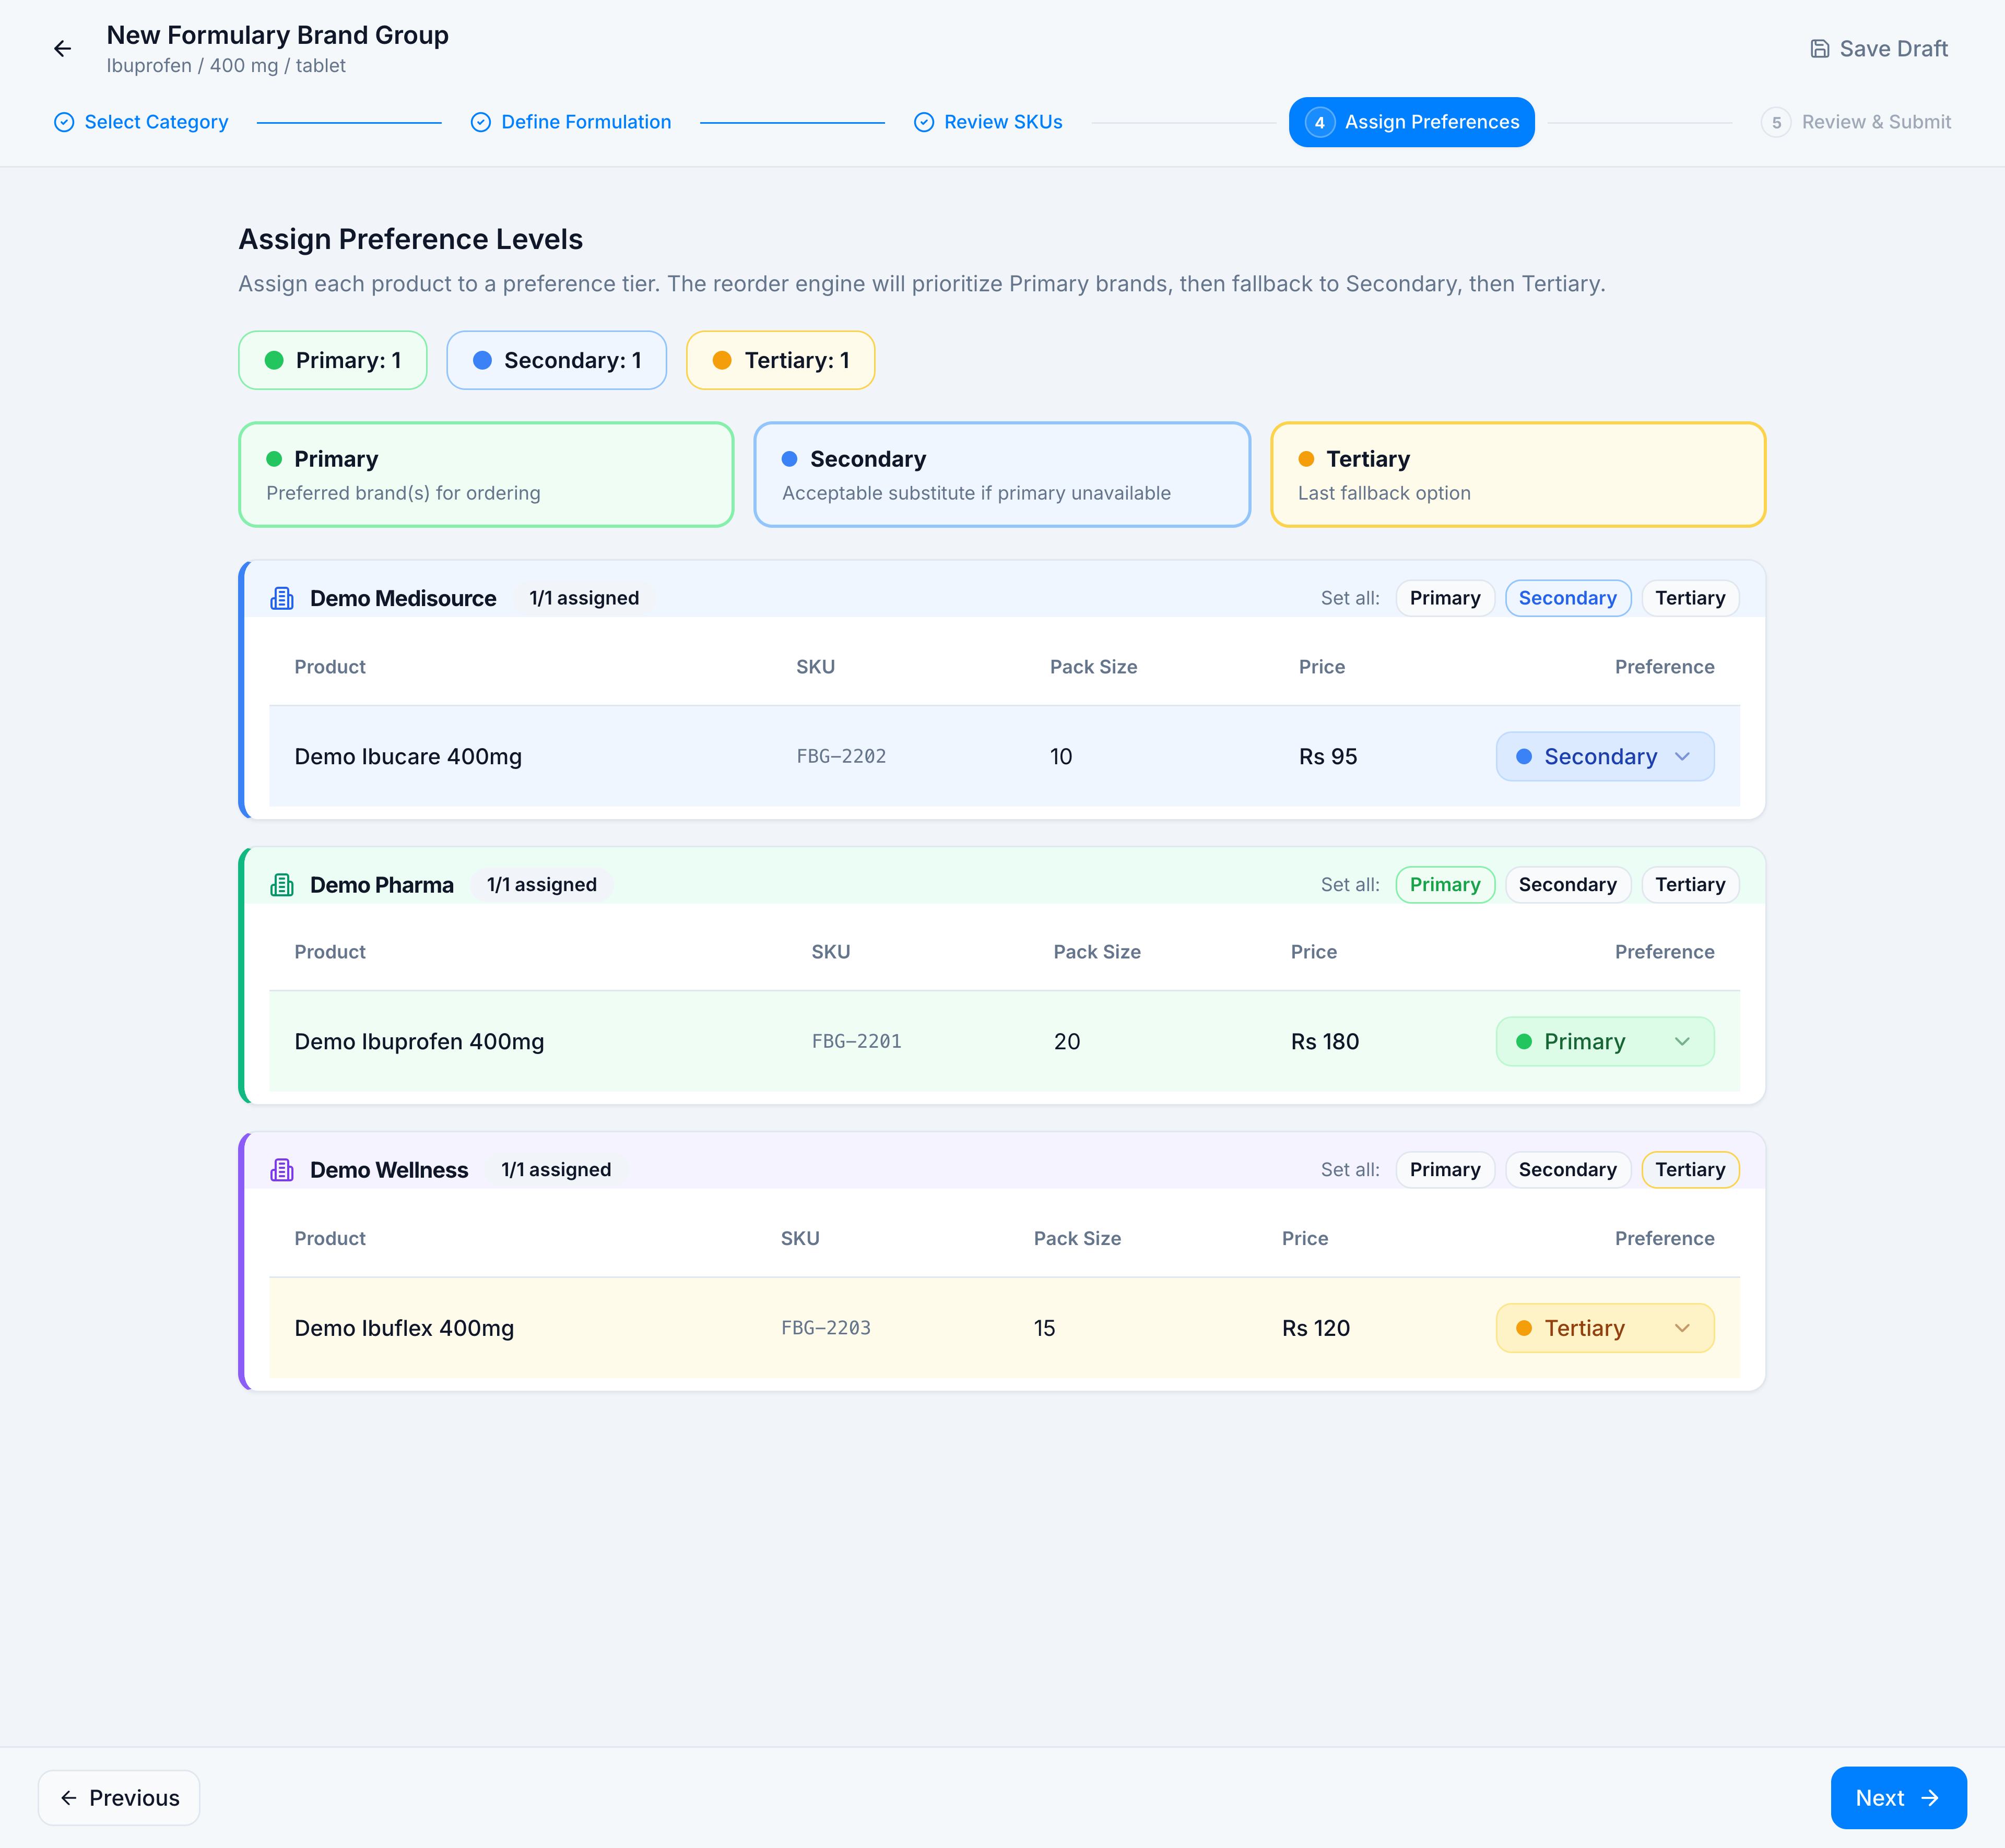2005x1848 pixels.
Task: Go to Review & Submit step
Action: click(x=1856, y=122)
